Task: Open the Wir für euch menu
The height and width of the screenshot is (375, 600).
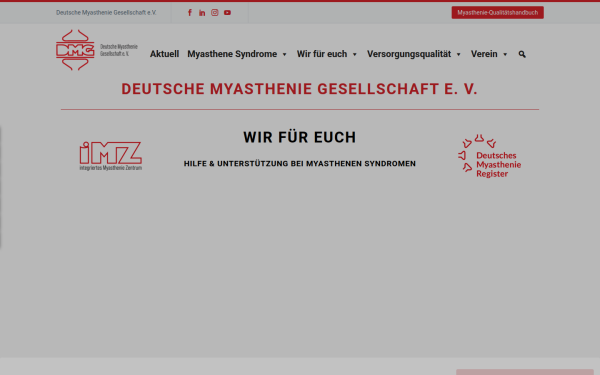Action: pyautogui.click(x=322, y=54)
